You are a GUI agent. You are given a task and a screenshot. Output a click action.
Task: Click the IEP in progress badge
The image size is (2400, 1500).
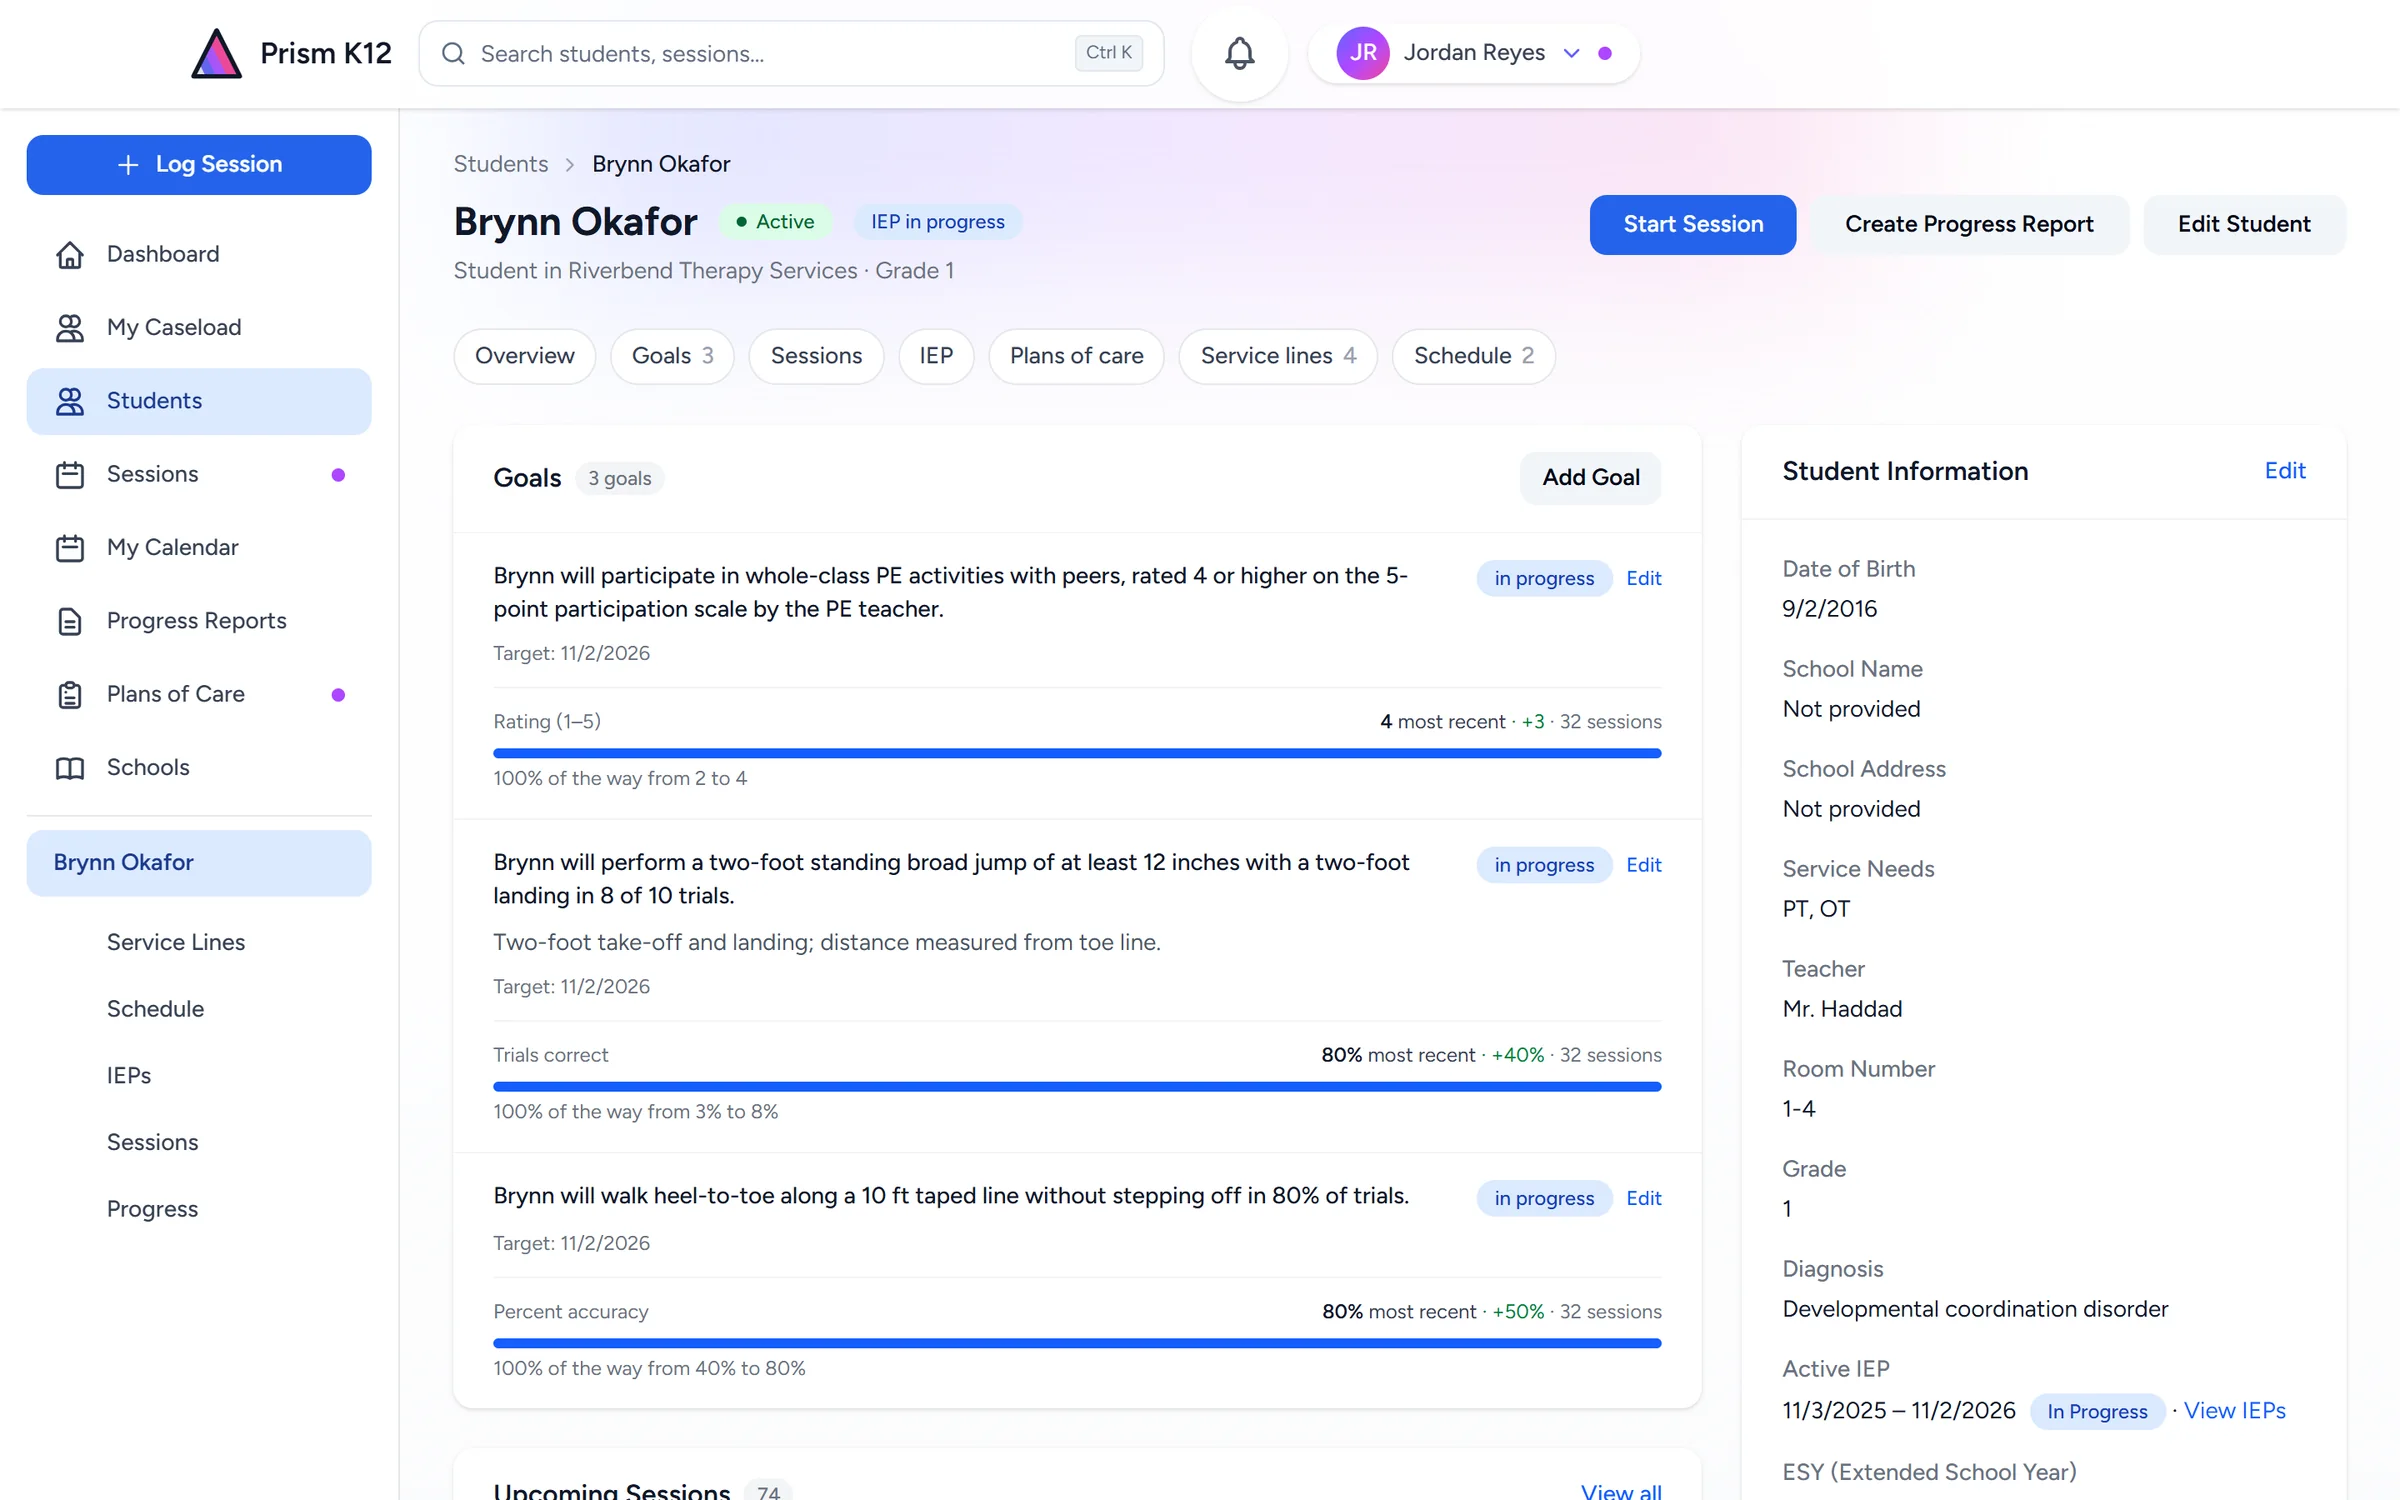937,222
